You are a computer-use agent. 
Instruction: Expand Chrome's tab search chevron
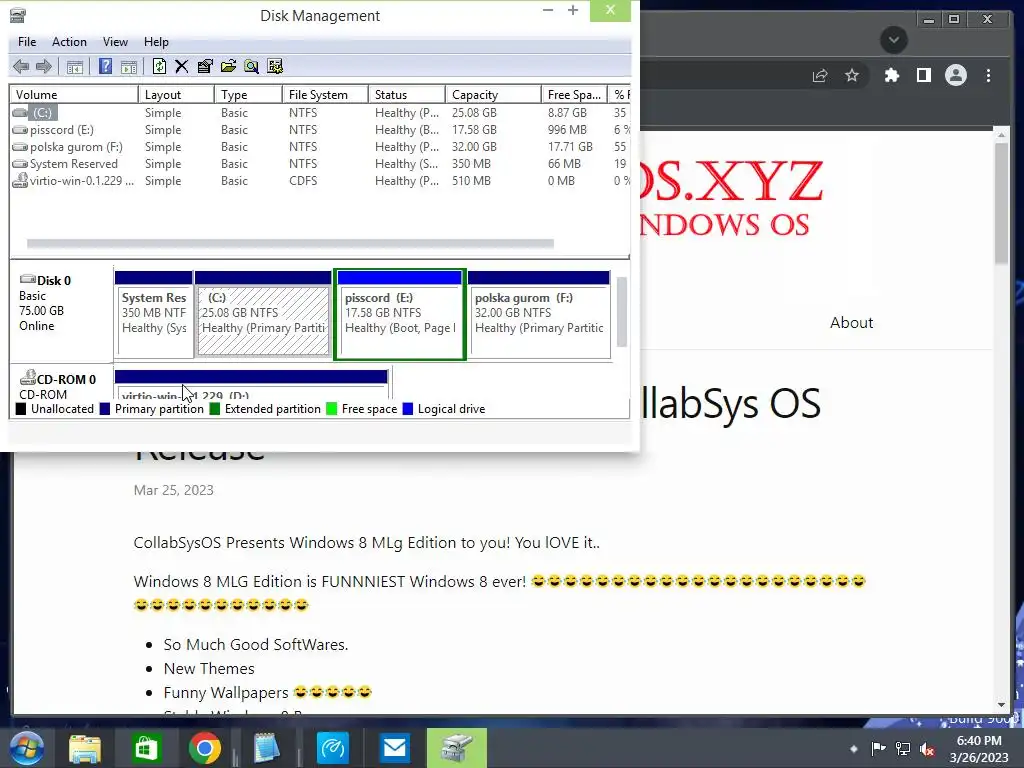(894, 40)
